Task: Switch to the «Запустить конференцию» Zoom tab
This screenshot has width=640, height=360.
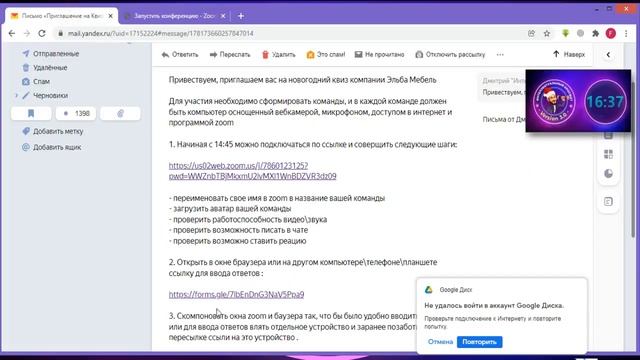Action: click(x=175, y=16)
